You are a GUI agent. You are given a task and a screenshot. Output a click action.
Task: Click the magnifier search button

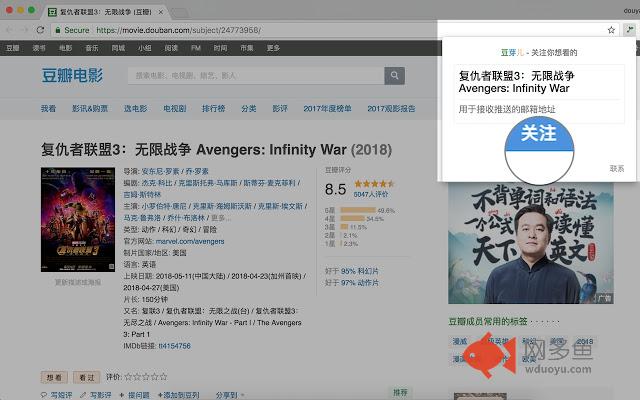pyautogui.click(x=394, y=76)
